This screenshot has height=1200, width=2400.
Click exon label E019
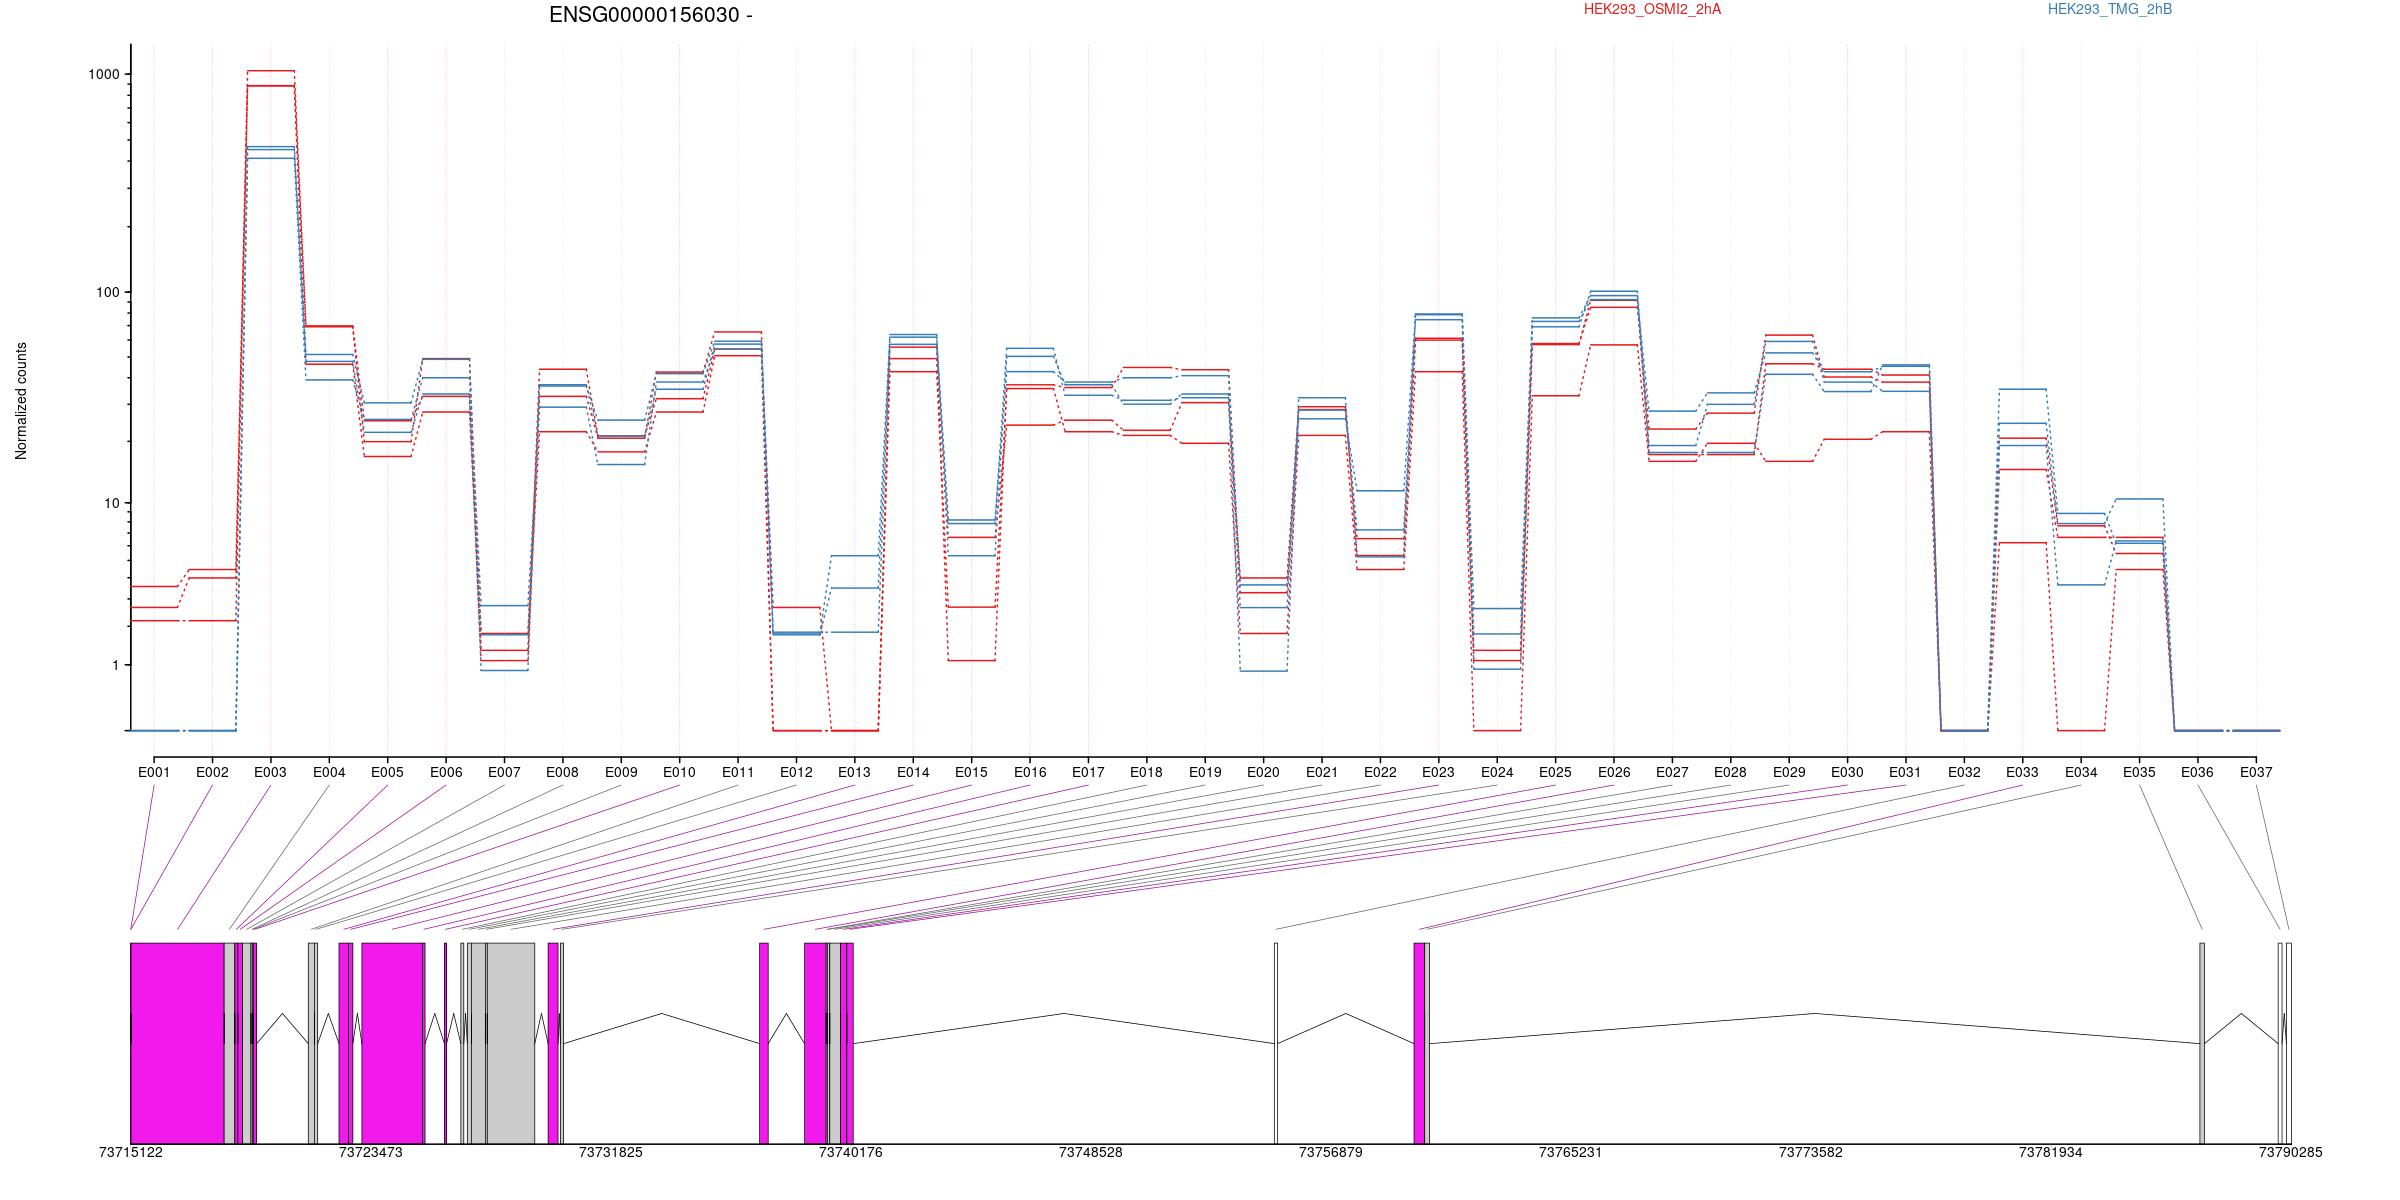coord(1205,772)
